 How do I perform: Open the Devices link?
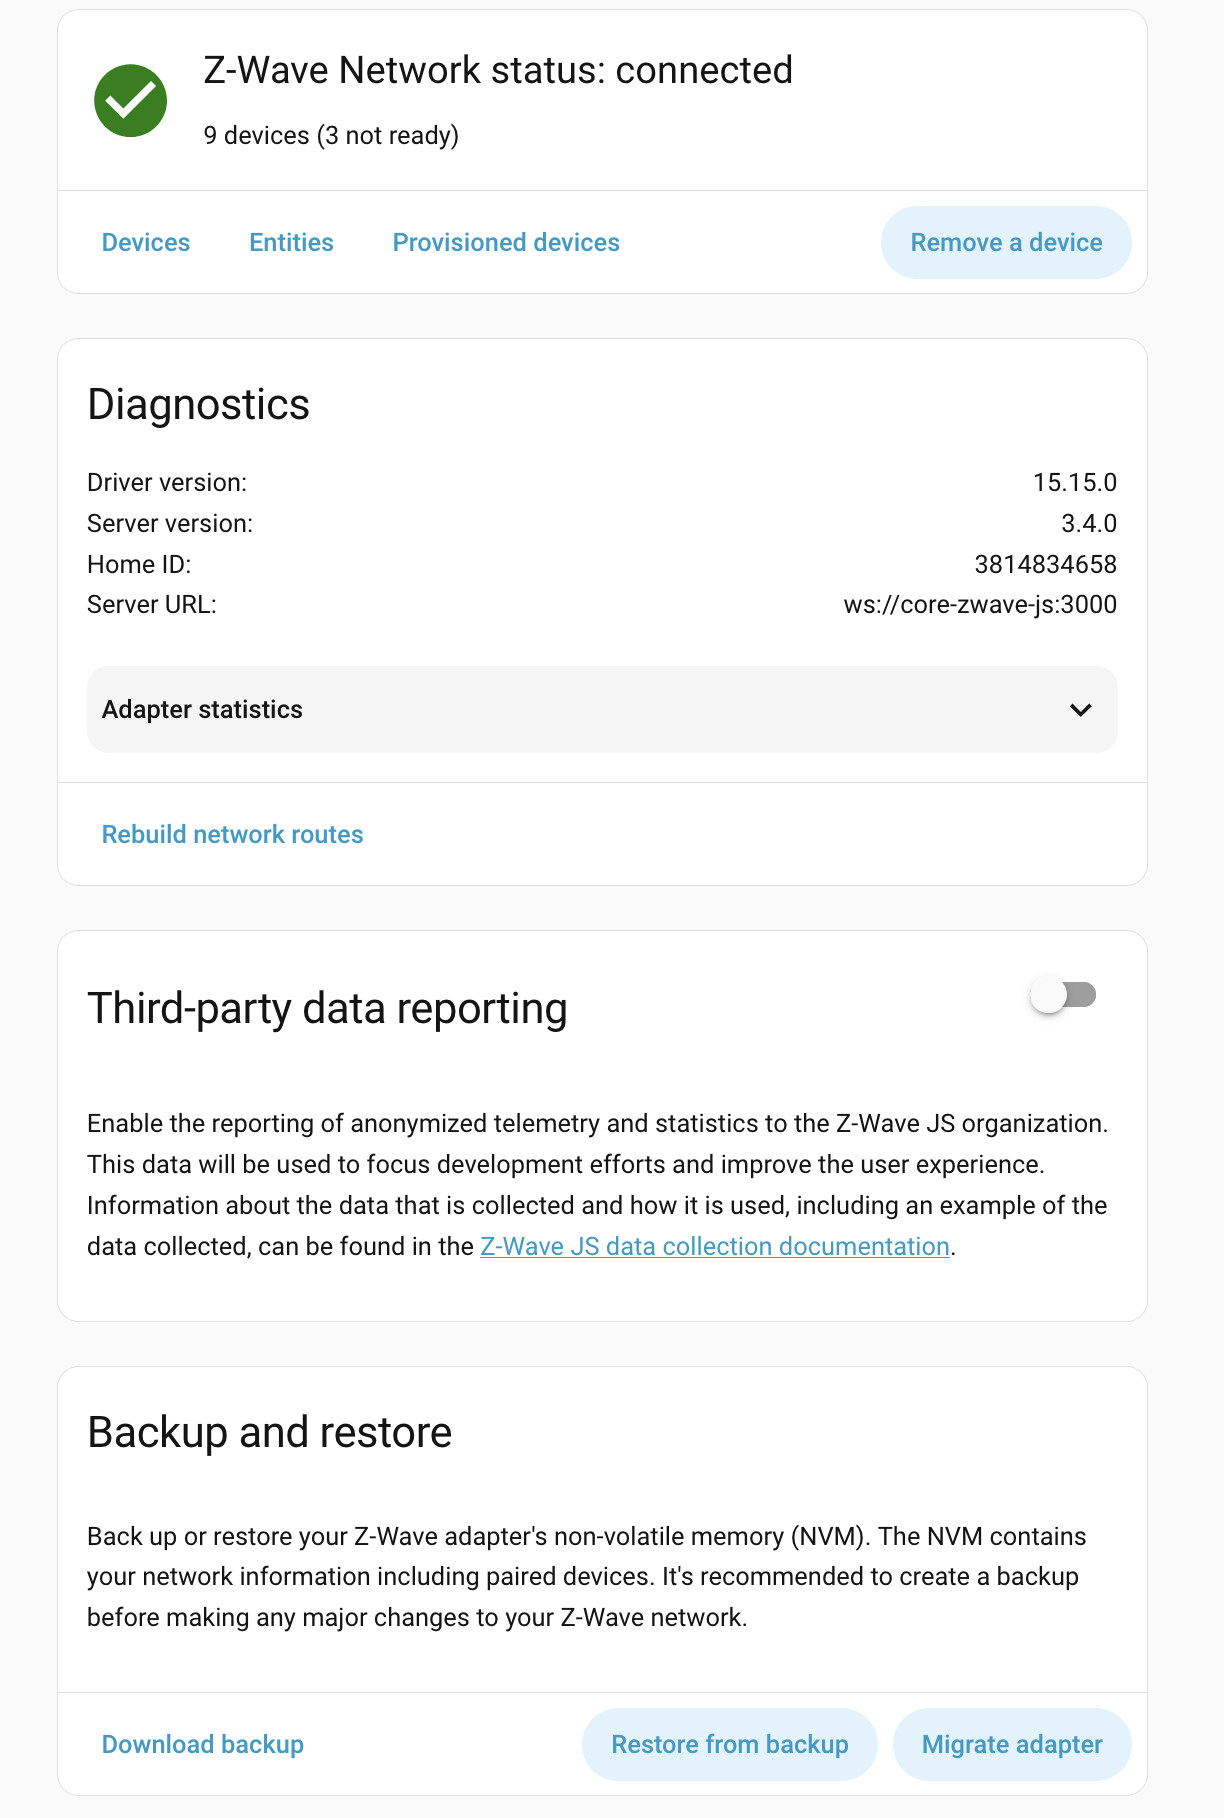point(146,243)
